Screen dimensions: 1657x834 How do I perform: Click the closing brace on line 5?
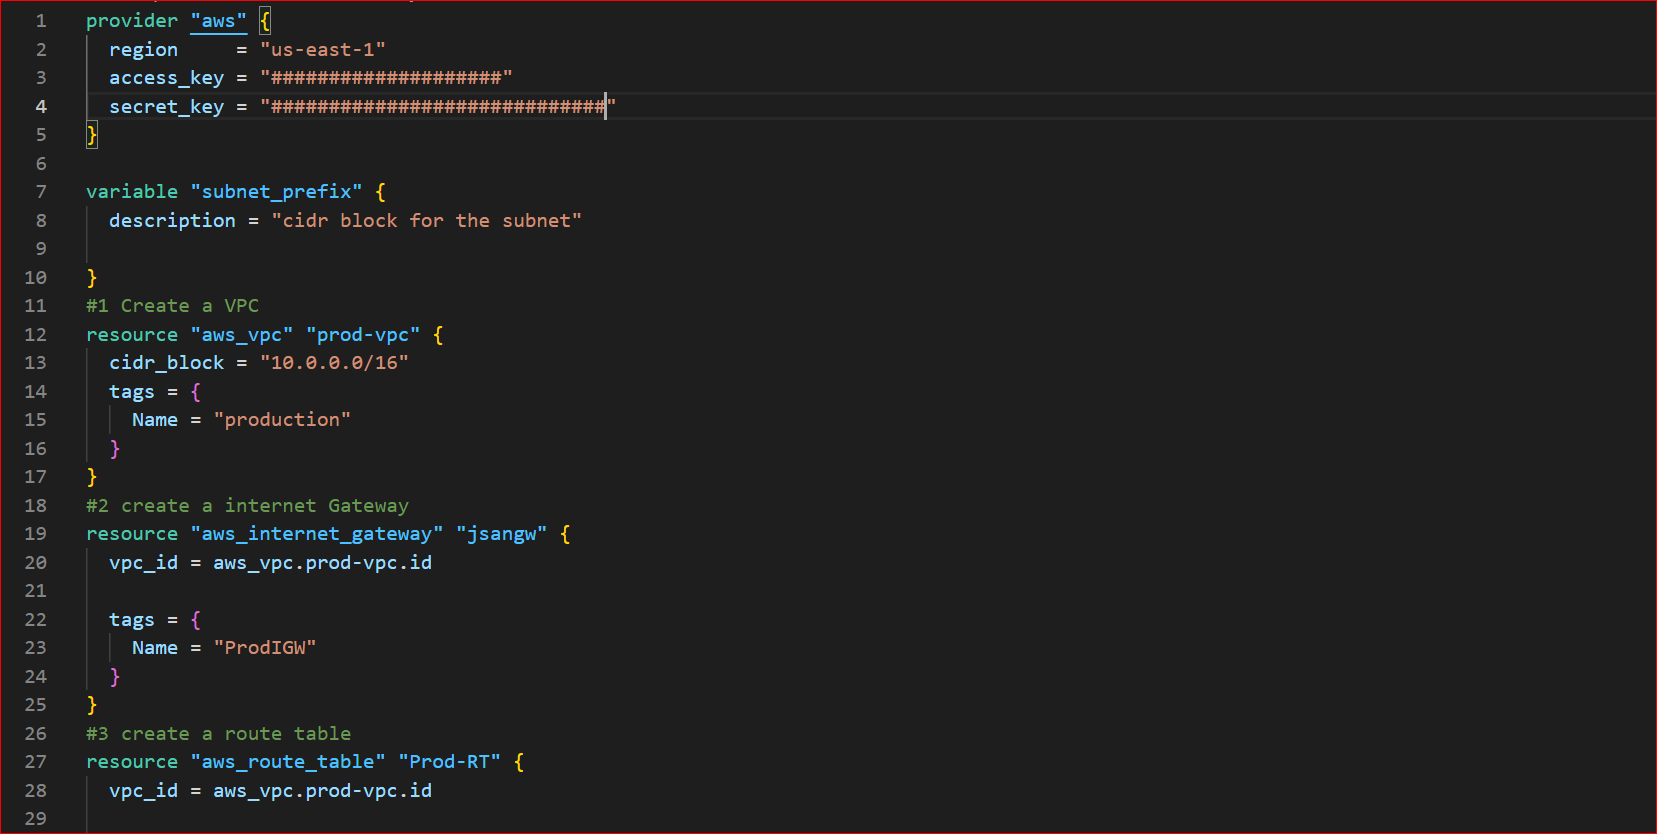[x=92, y=135]
